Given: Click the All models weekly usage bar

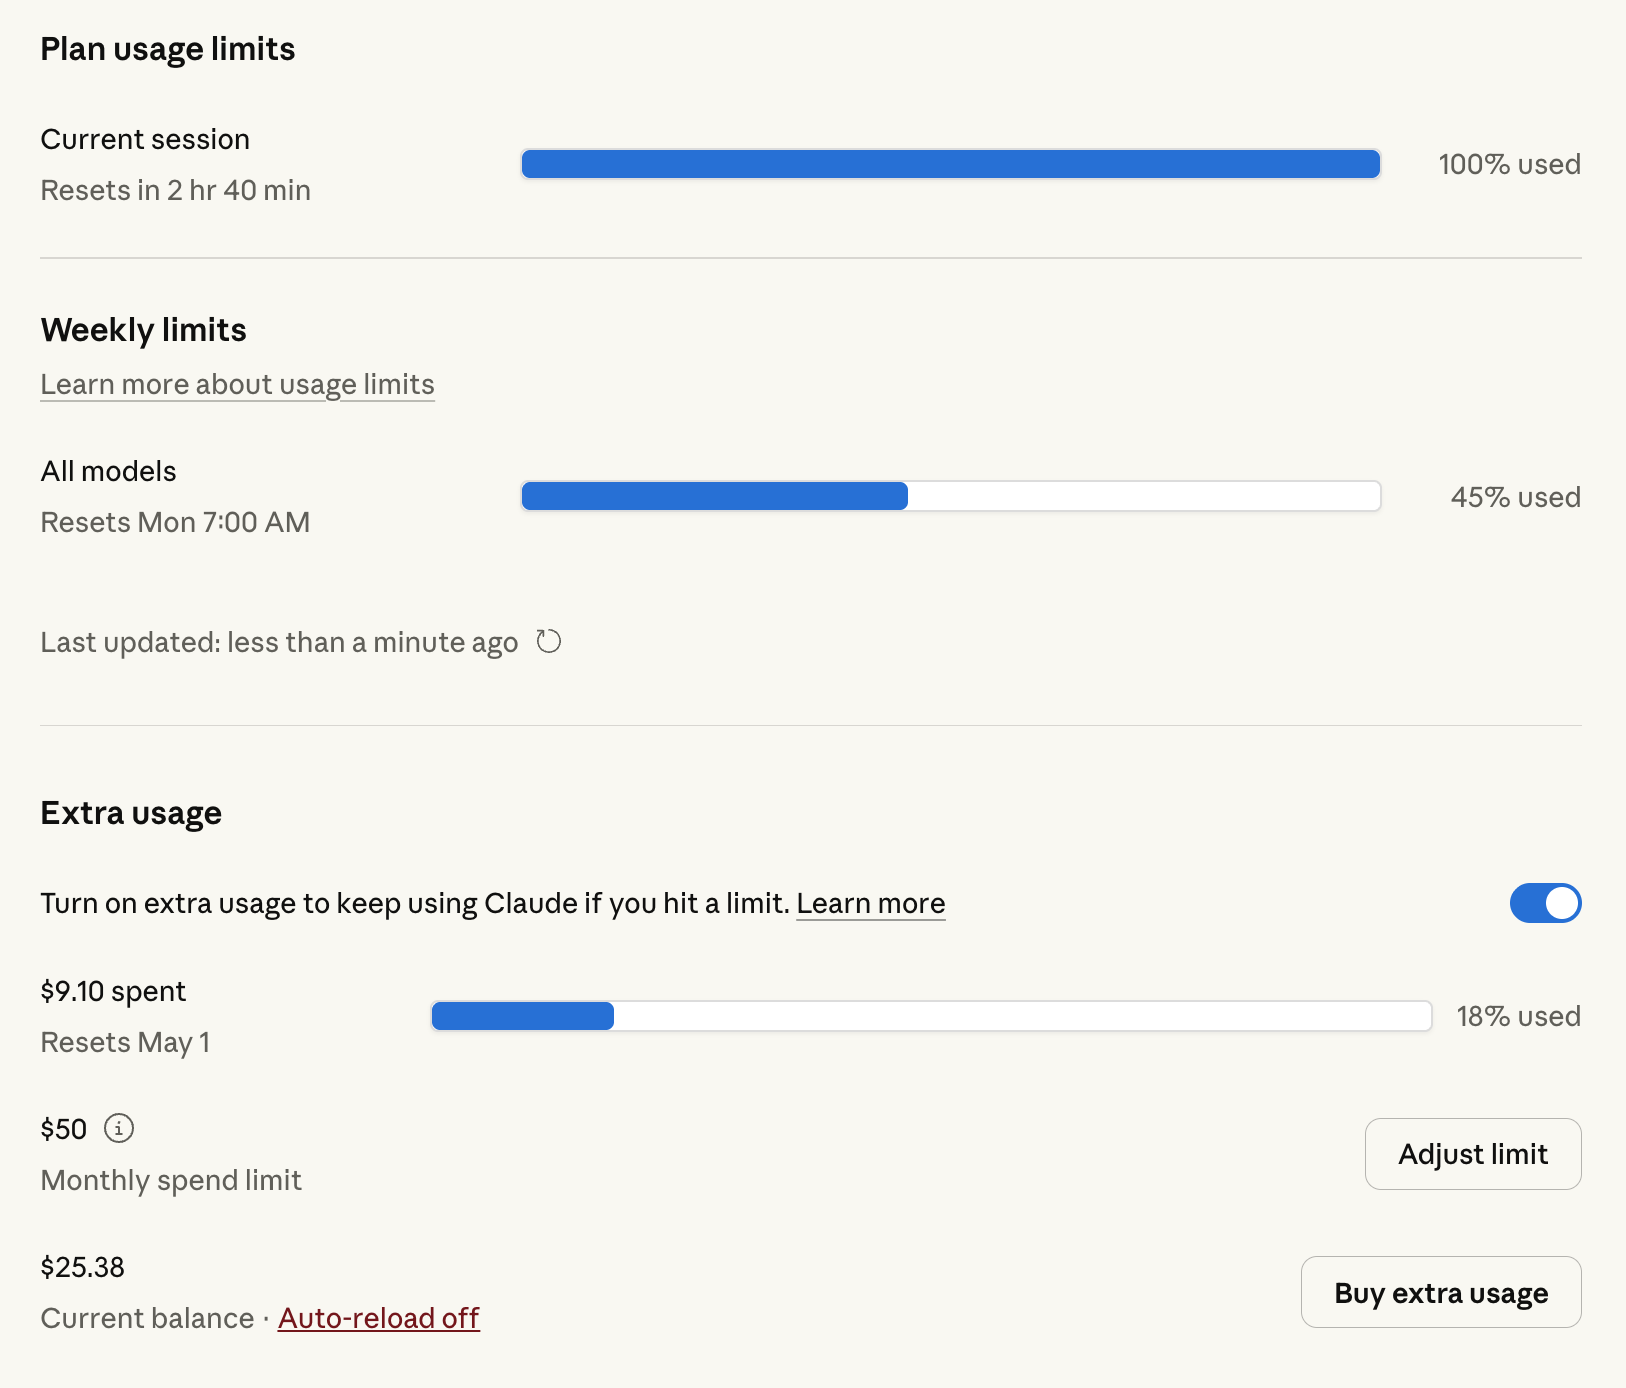Looking at the screenshot, I should click(951, 496).
